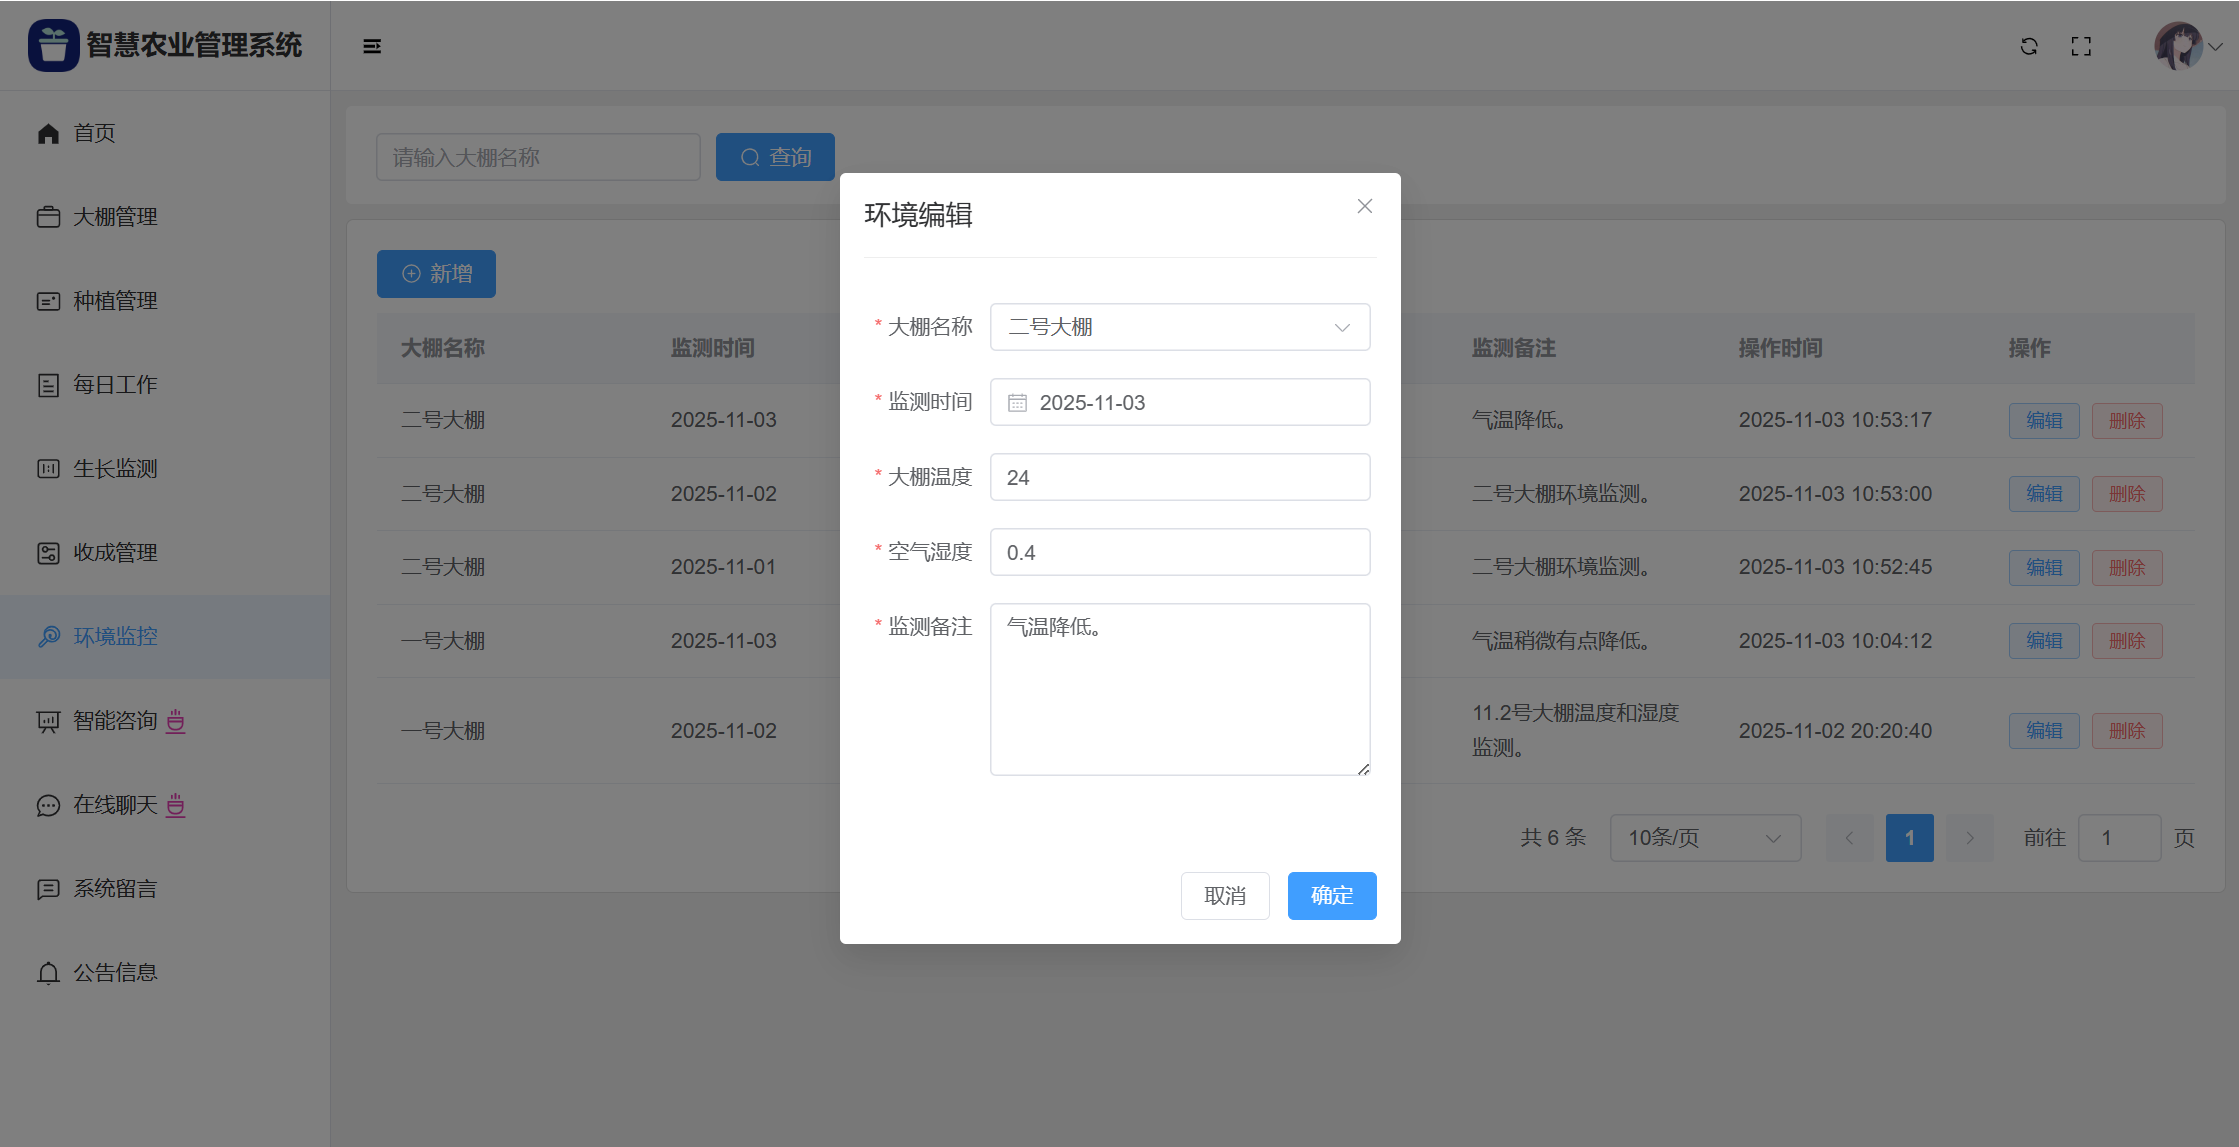Click the sidebar collapse hamburger icon
The image size is (2239, 1147).
(372, 46)
